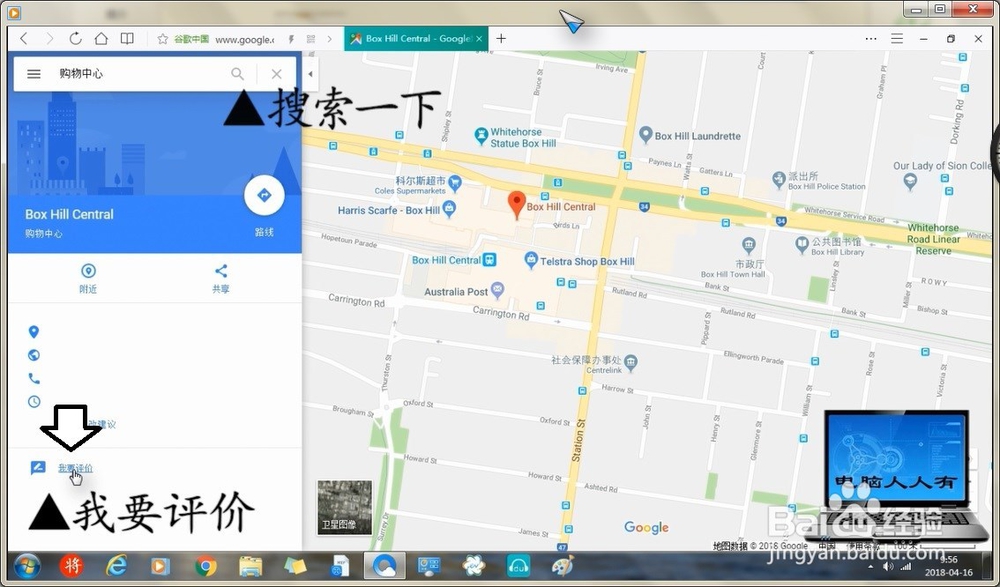
Task: Click the Box Hill Police Station marker
Action: click(x=779, y=180)
